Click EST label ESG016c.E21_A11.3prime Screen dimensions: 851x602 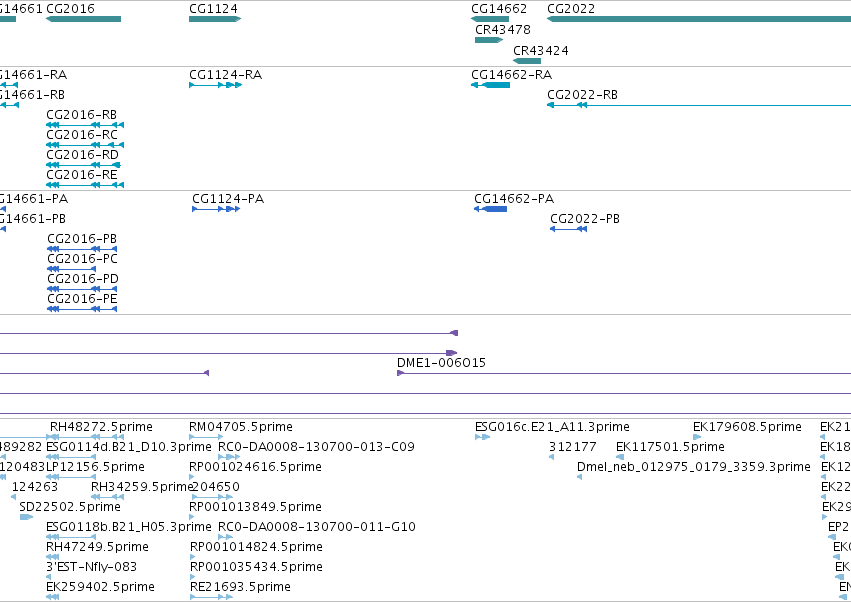point(552,427)
